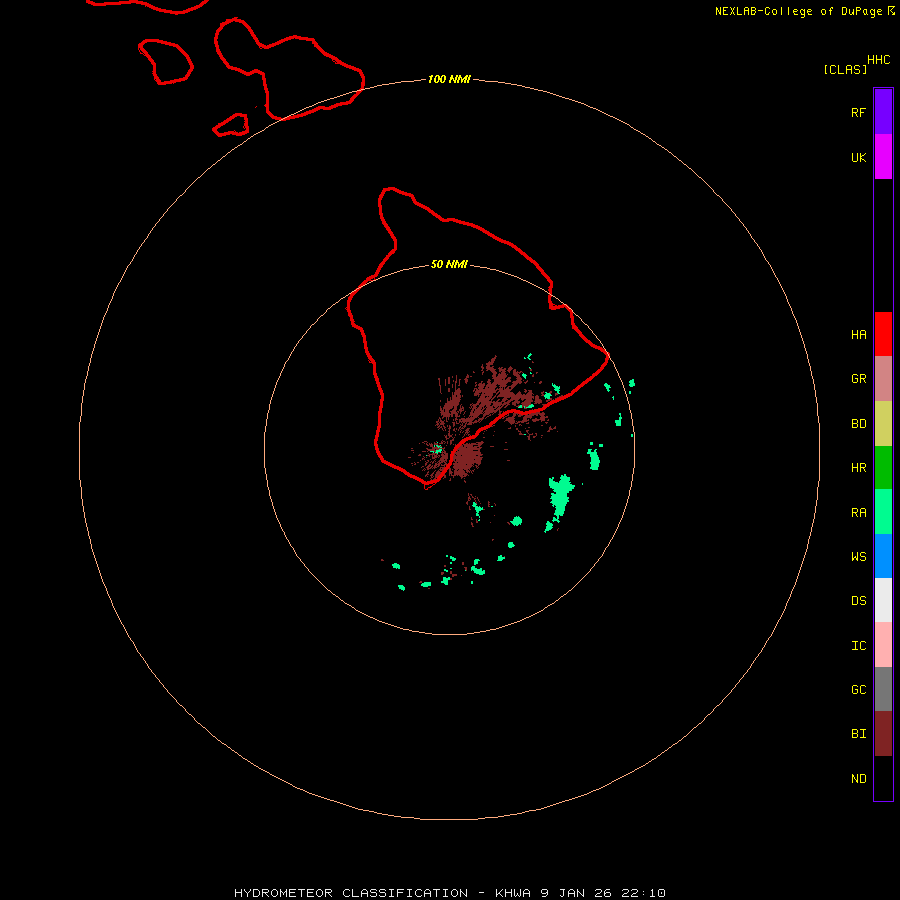
Task: Click the GC legend label
Action: (x=858, y=690)
